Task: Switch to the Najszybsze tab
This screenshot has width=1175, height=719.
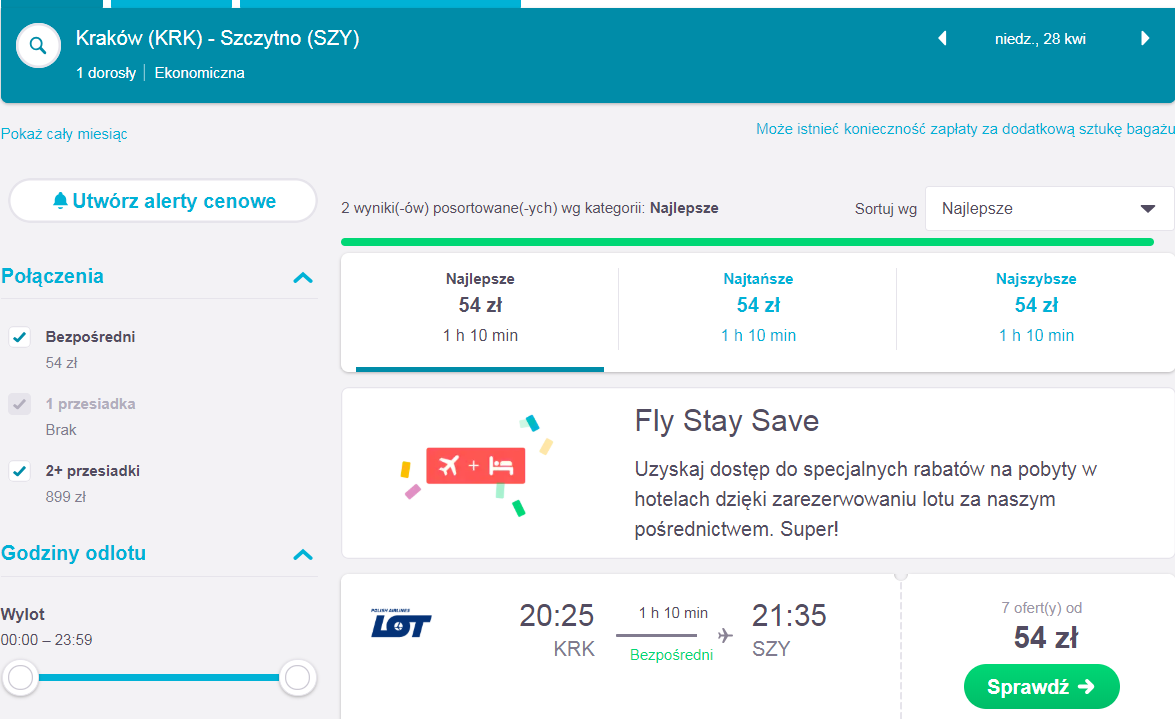Action: coord(1036,308)
